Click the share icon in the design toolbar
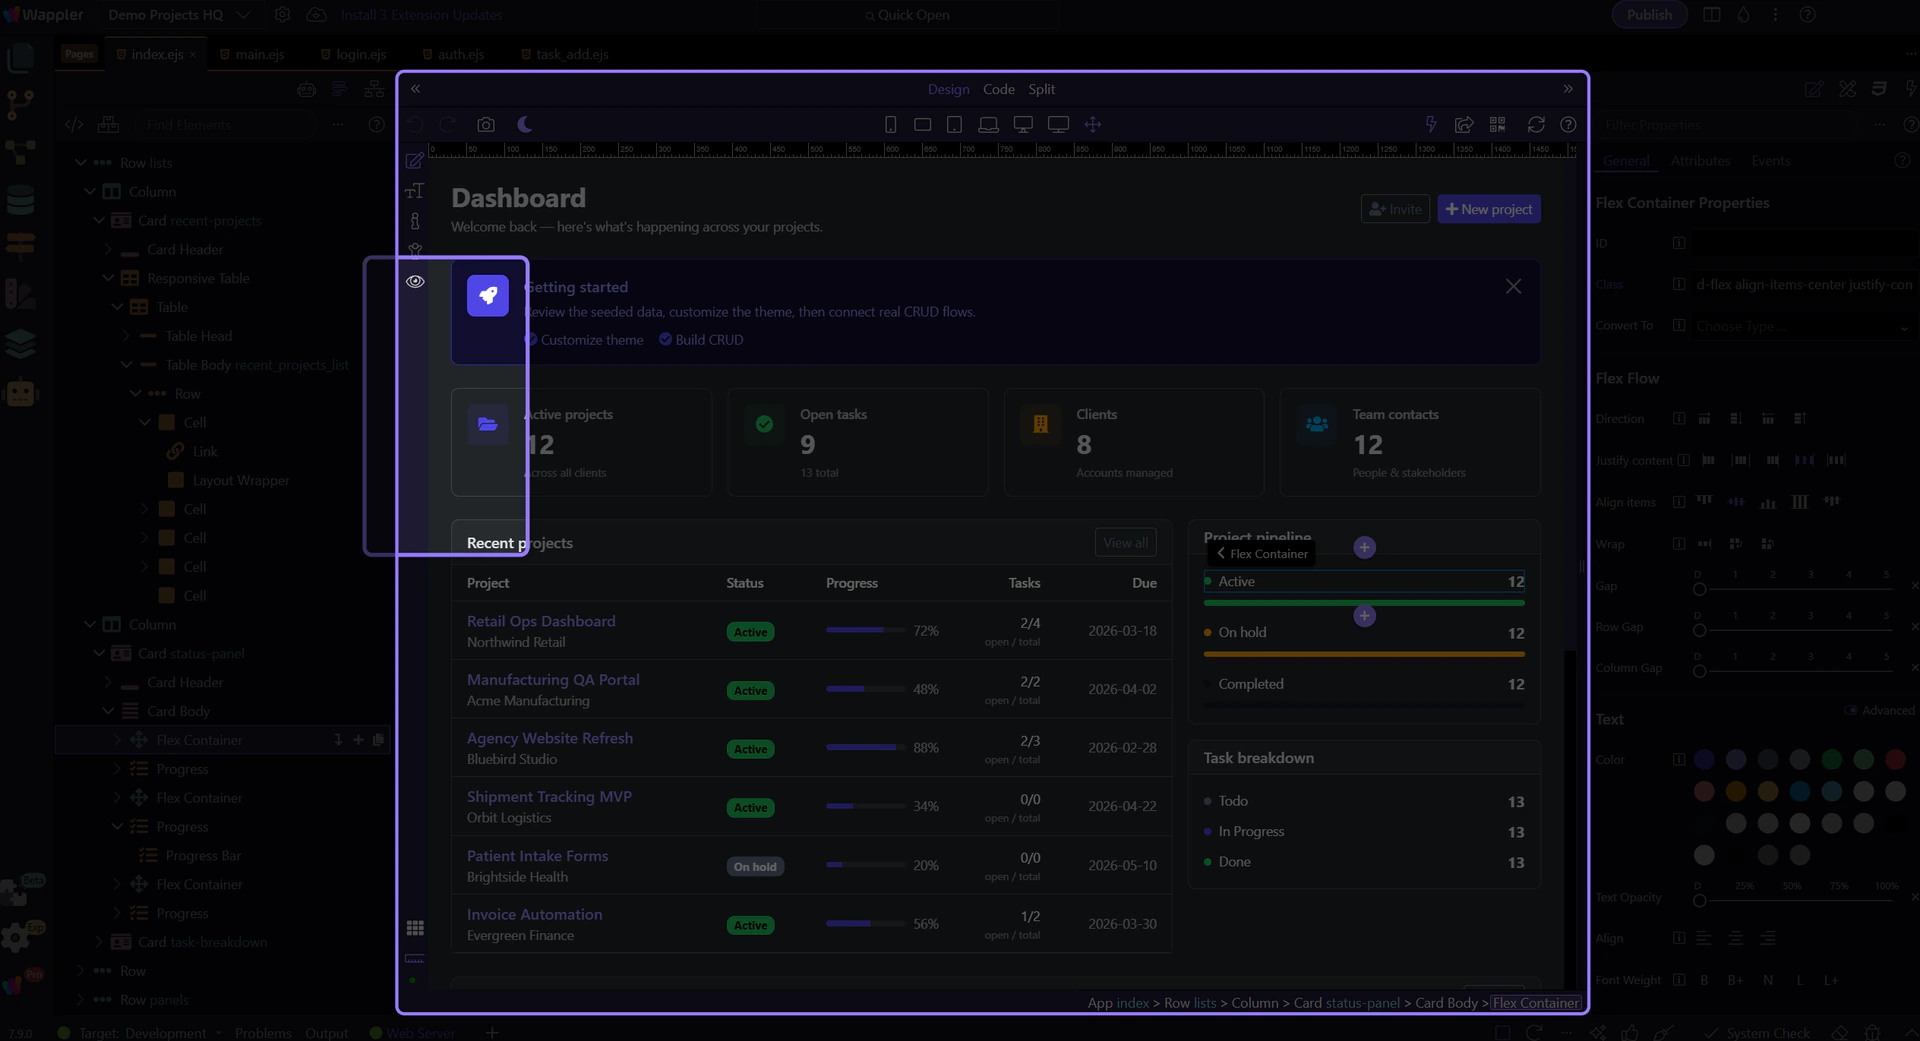This screenshot has width=1920, height=1041. click(x=1464, y=125)
